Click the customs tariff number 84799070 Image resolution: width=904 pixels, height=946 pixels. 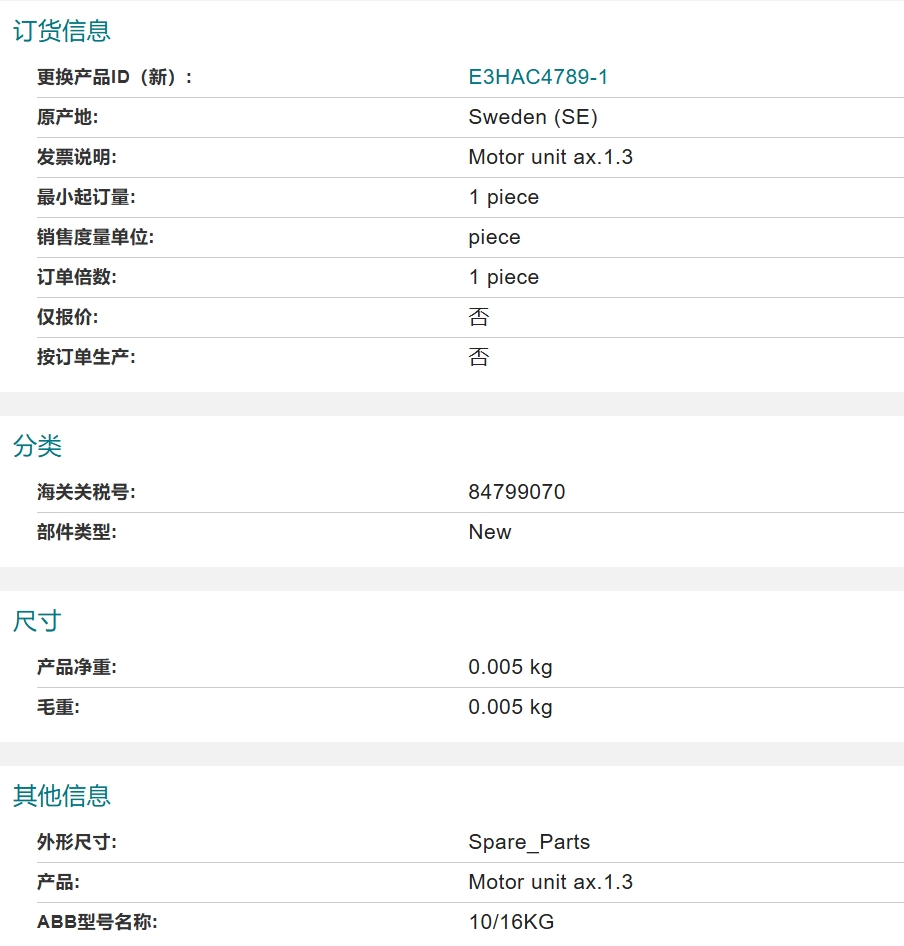pyautogui.click(x=517, y=492)
